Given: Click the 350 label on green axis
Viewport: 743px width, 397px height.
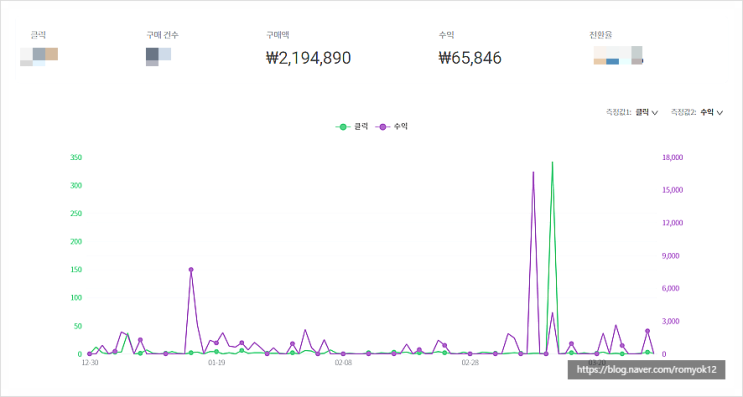Looking at the screenshot, I should 76,157.
